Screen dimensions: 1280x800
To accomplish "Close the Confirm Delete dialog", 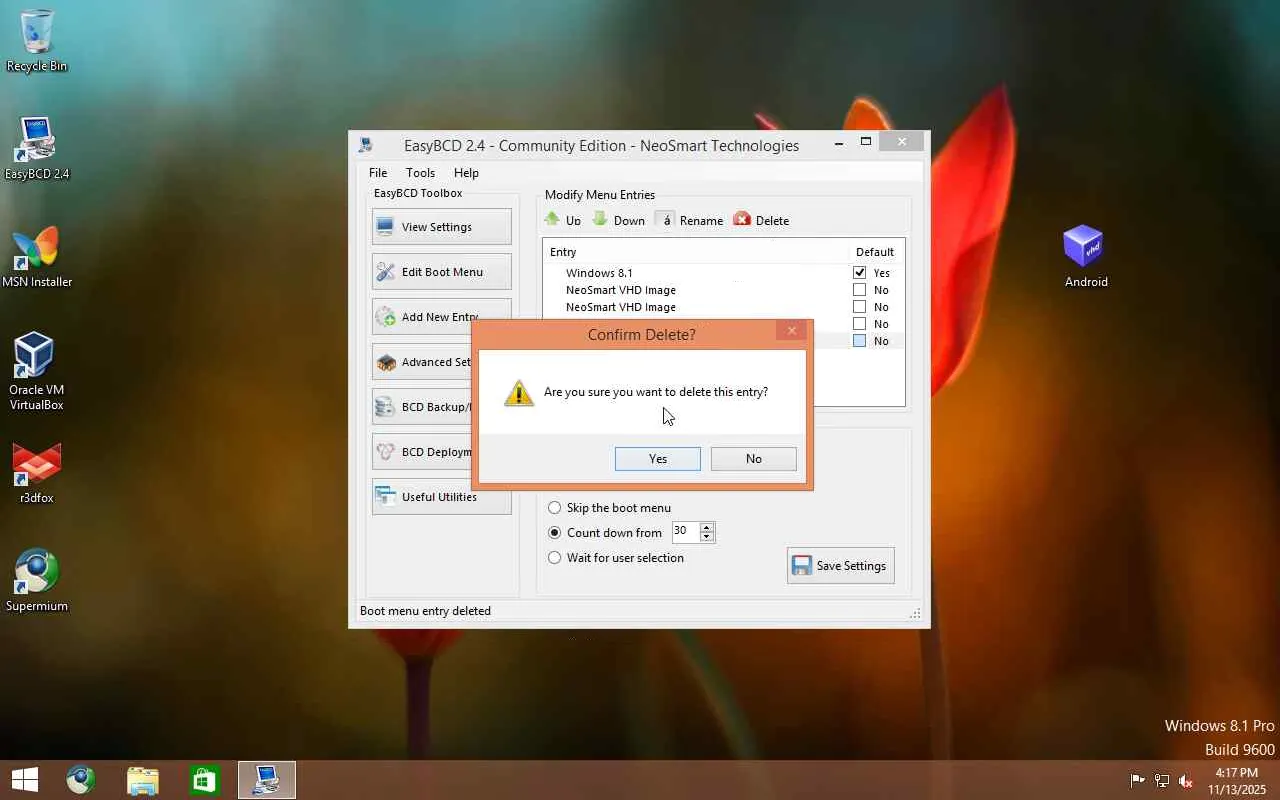I will pos(791,331).
